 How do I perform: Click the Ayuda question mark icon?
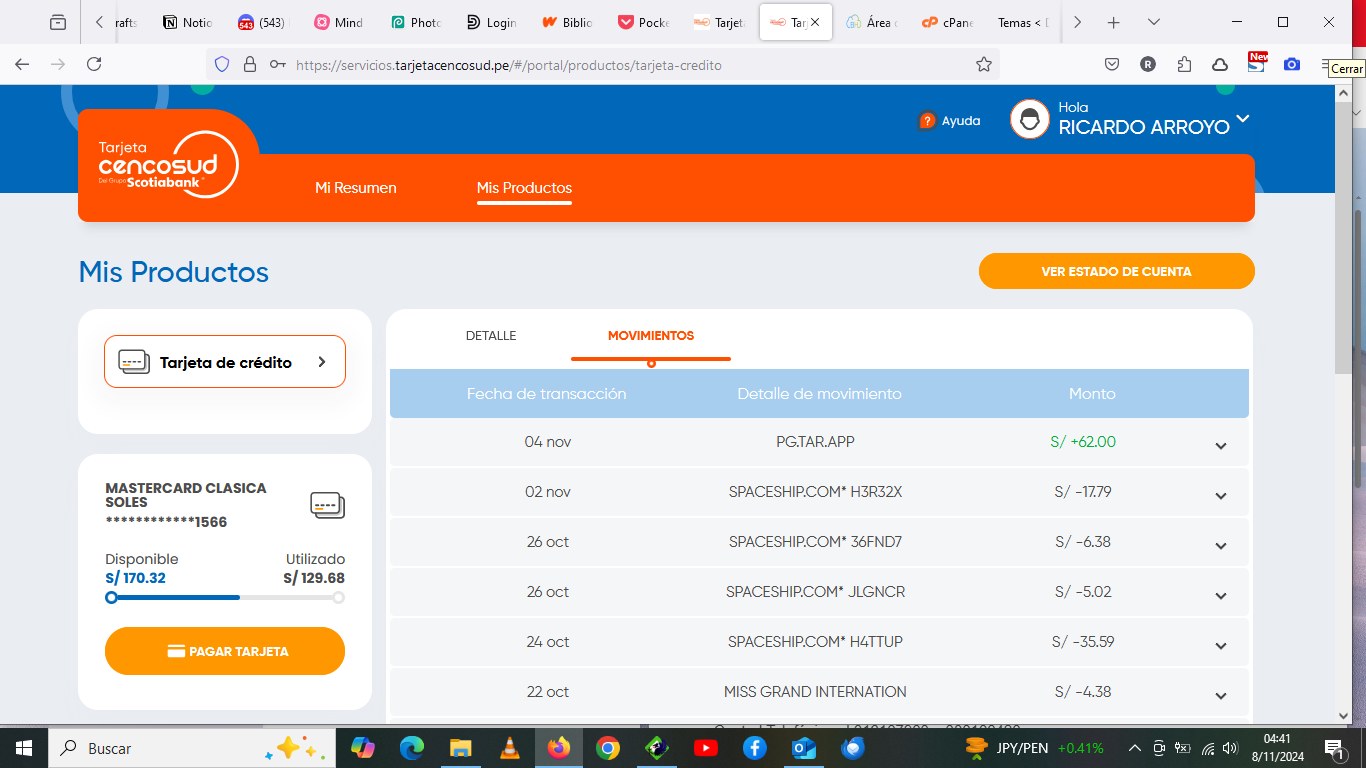coord(926,121)
